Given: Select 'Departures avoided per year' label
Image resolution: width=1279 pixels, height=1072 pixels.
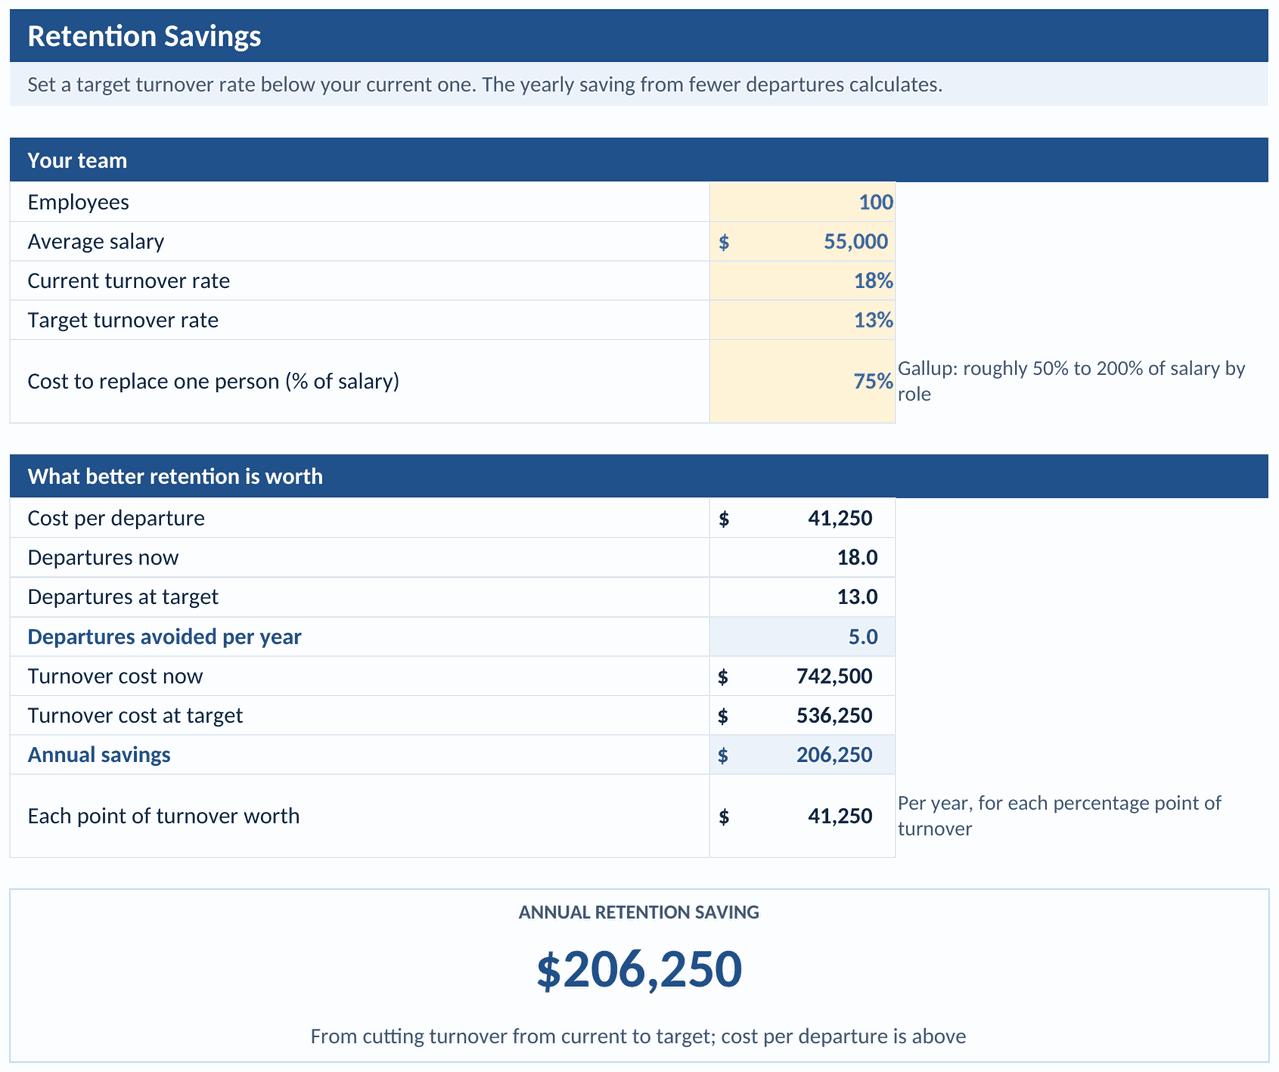Looking at the screenshot, I should click(164, 637).
